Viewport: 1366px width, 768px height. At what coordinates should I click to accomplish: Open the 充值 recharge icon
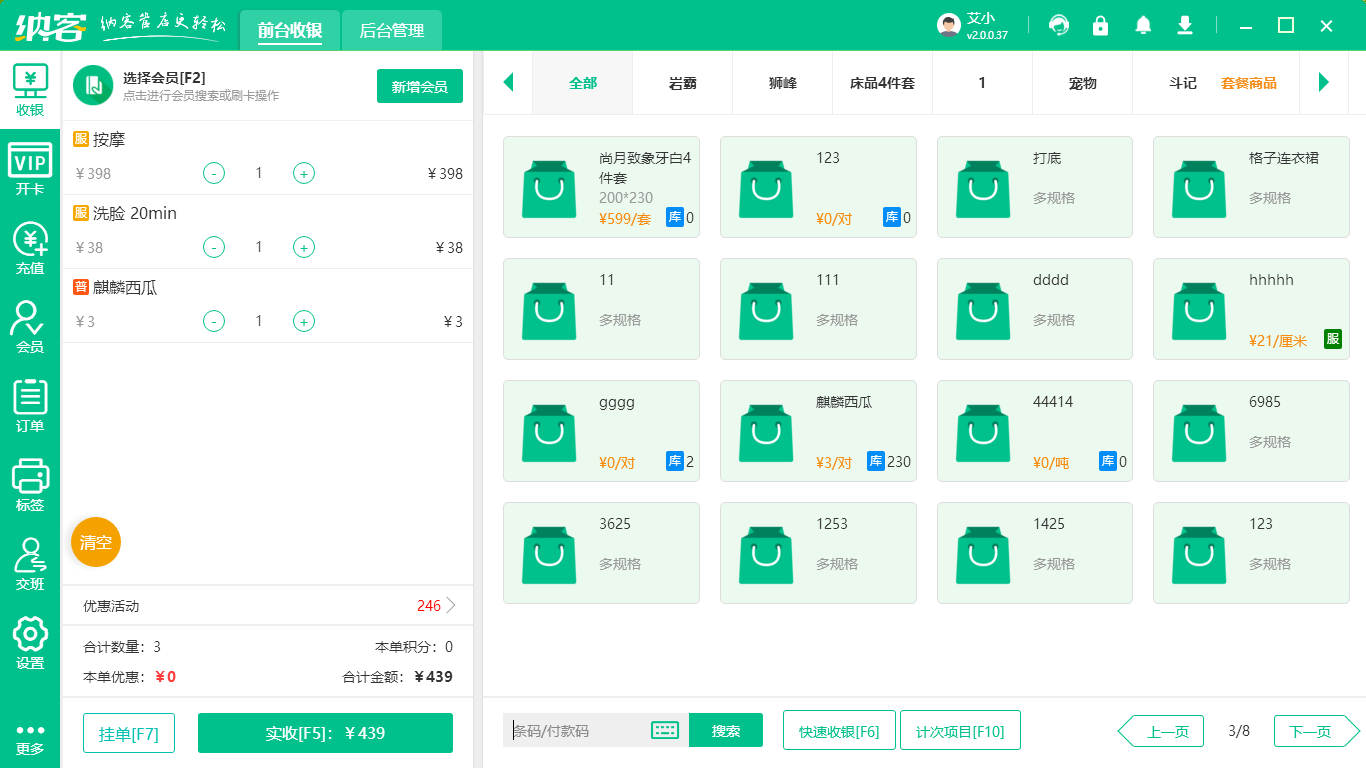pyautogui.click(x=30, y=248)
